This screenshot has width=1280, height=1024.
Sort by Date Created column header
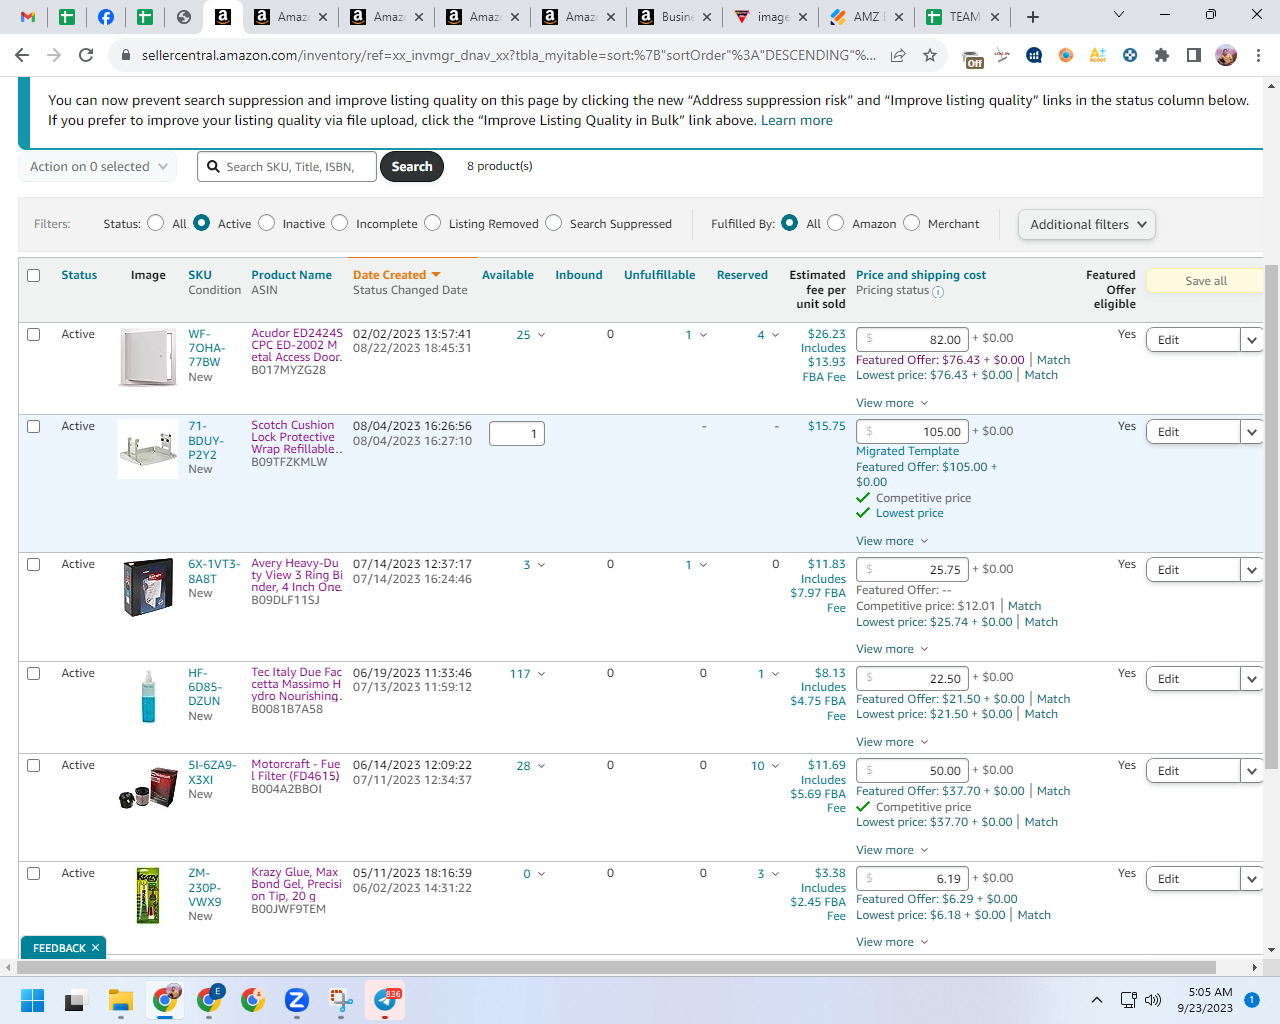click(x=396, y=275)
